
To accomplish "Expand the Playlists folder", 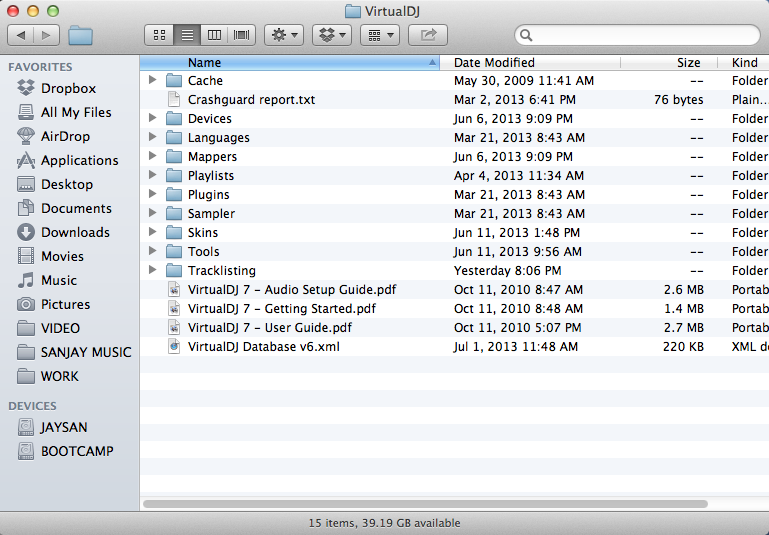I will [153, 175].
